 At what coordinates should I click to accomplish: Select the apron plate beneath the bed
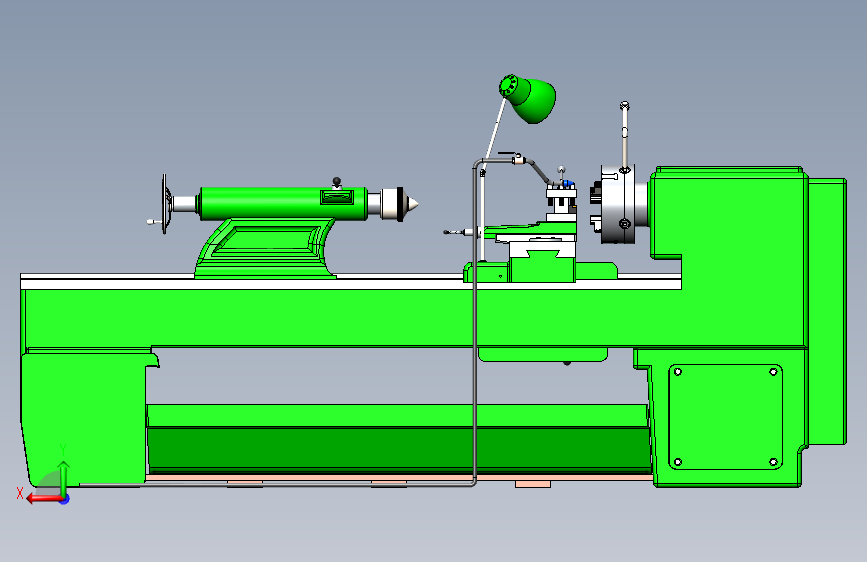pyautogui.click(x=543, y=355)
